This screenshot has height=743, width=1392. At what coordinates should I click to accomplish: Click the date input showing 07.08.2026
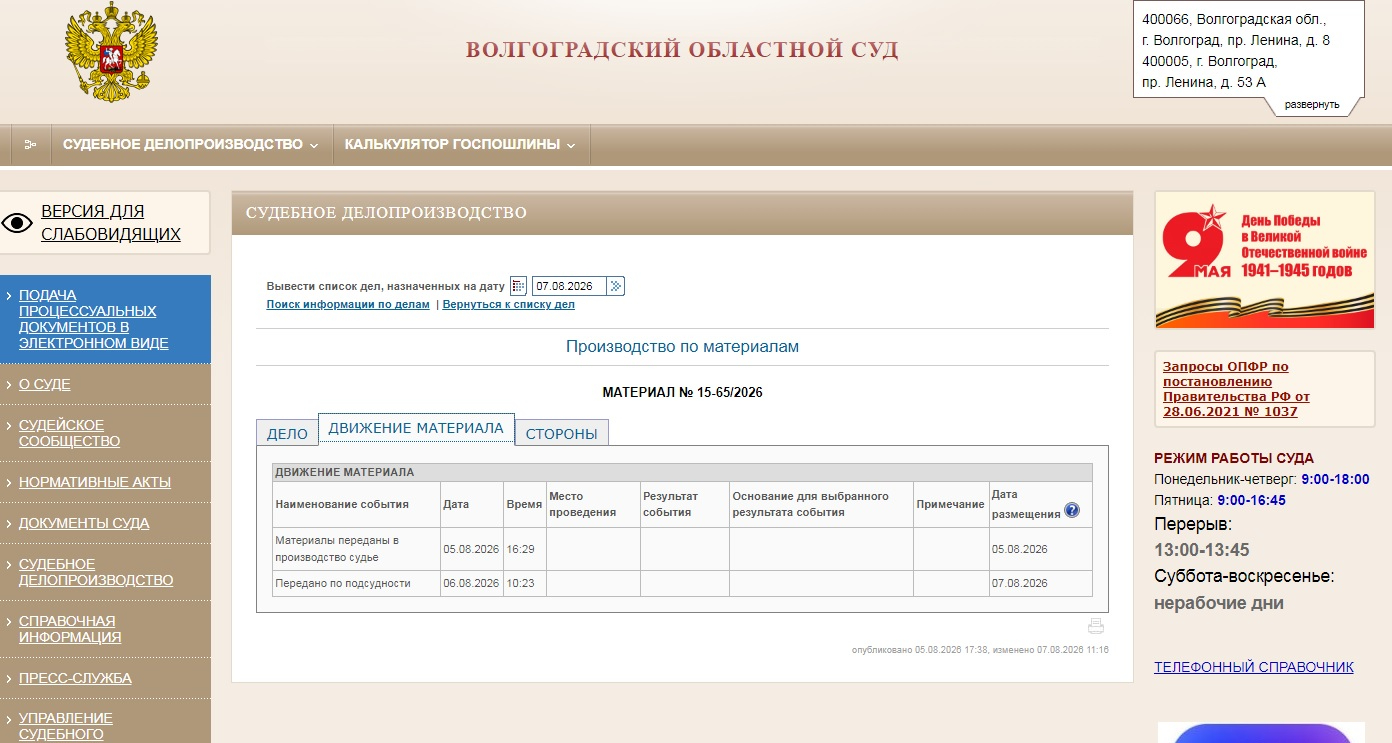[x=569, y=286]
